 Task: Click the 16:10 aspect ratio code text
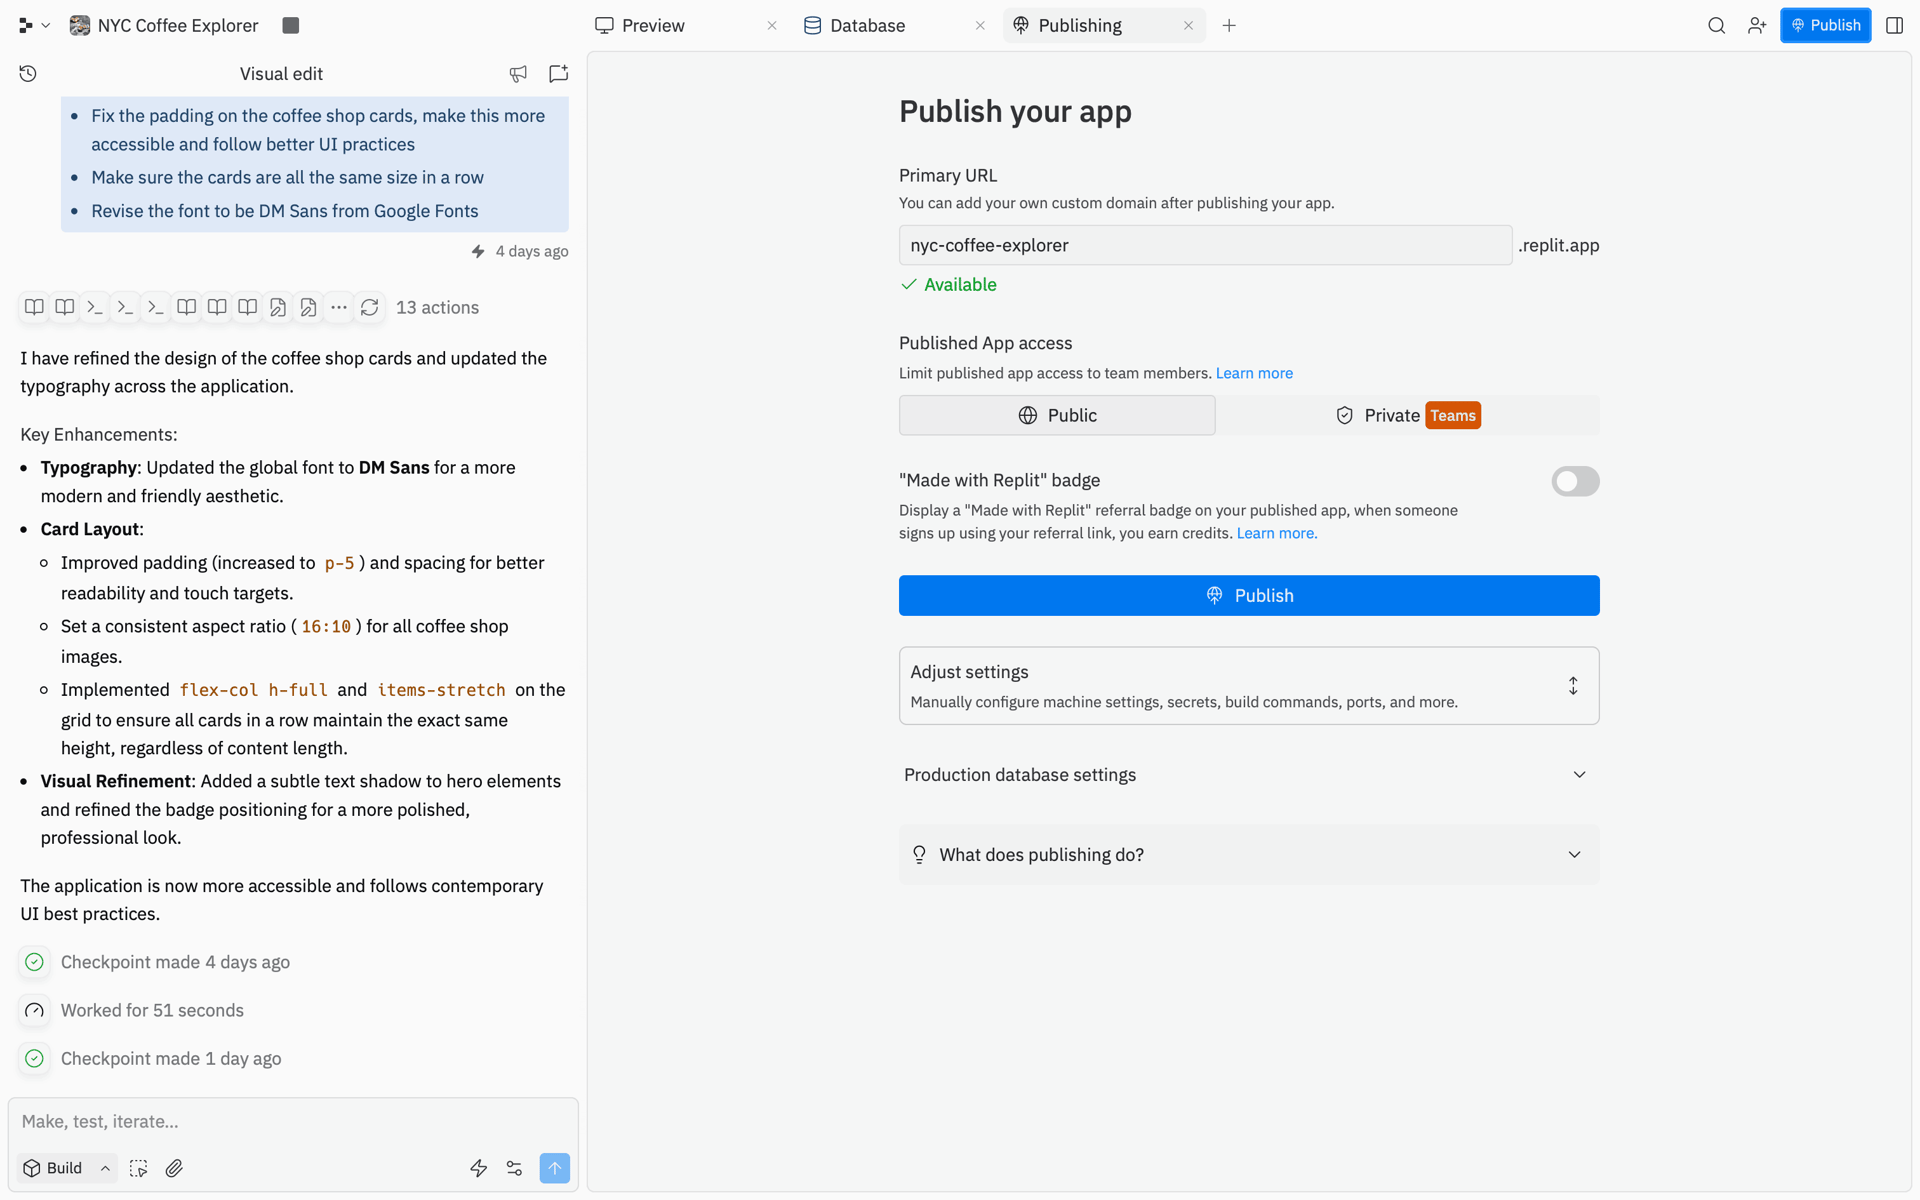(x=326, y=627)
